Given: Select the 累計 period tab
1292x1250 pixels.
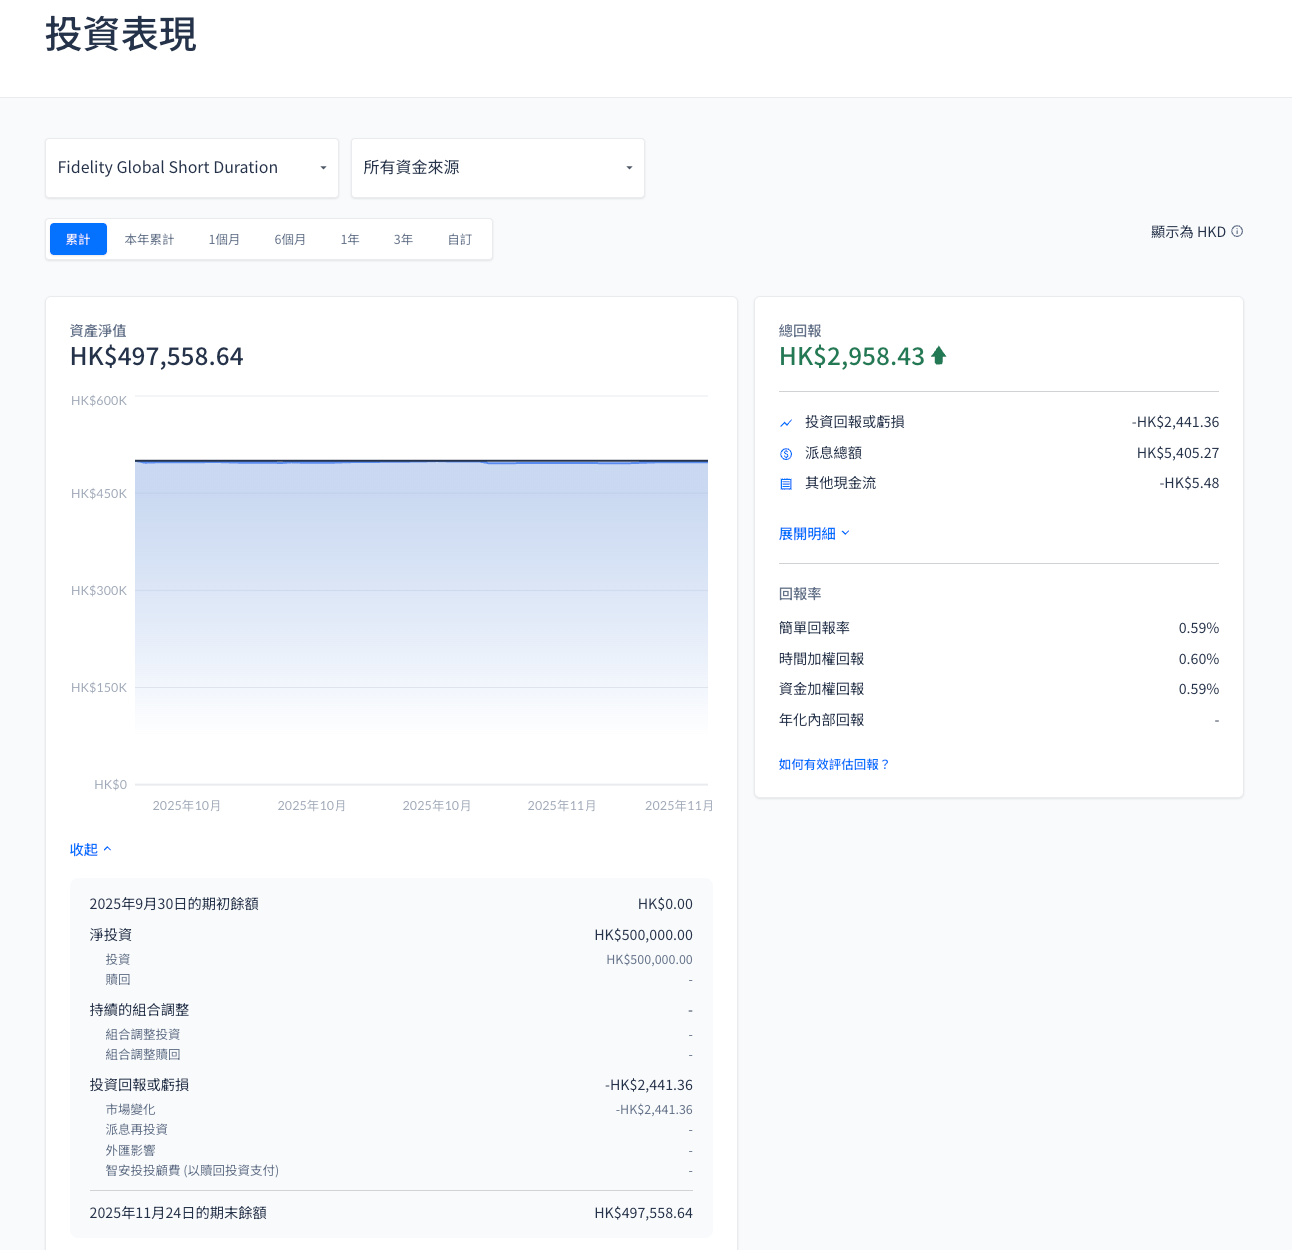Looking at the screenshot, I should pyautogui.click(x=78, y=240).
